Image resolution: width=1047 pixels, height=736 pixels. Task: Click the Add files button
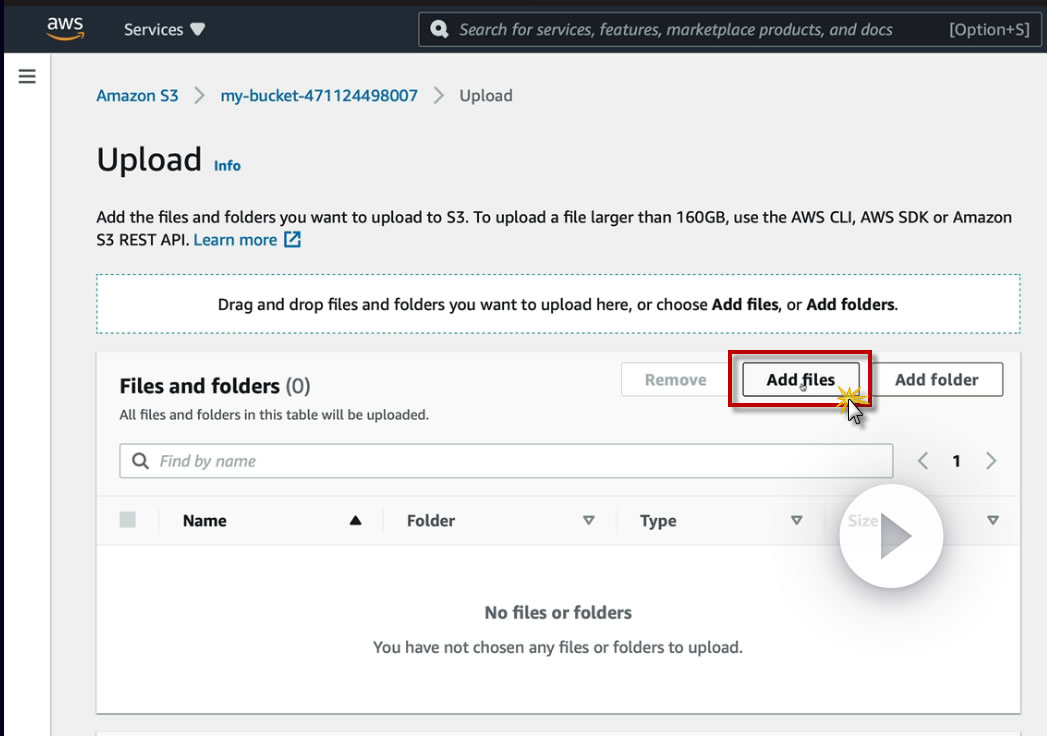pyautogui.click(x=800, y=380)
